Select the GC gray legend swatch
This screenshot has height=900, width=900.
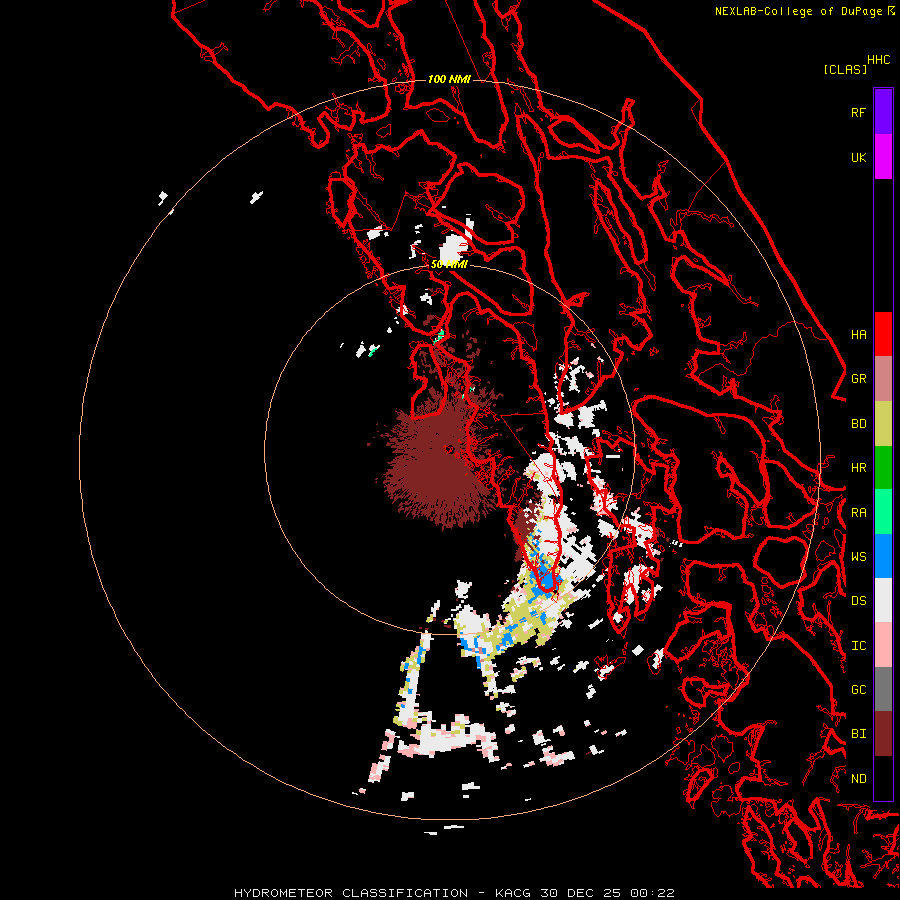883,689
